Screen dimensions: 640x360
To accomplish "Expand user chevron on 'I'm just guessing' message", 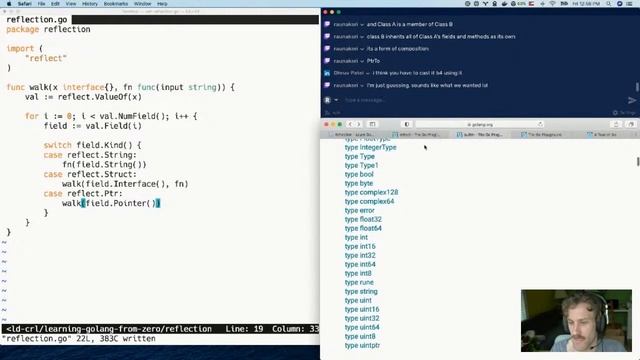I will (362, 86).
